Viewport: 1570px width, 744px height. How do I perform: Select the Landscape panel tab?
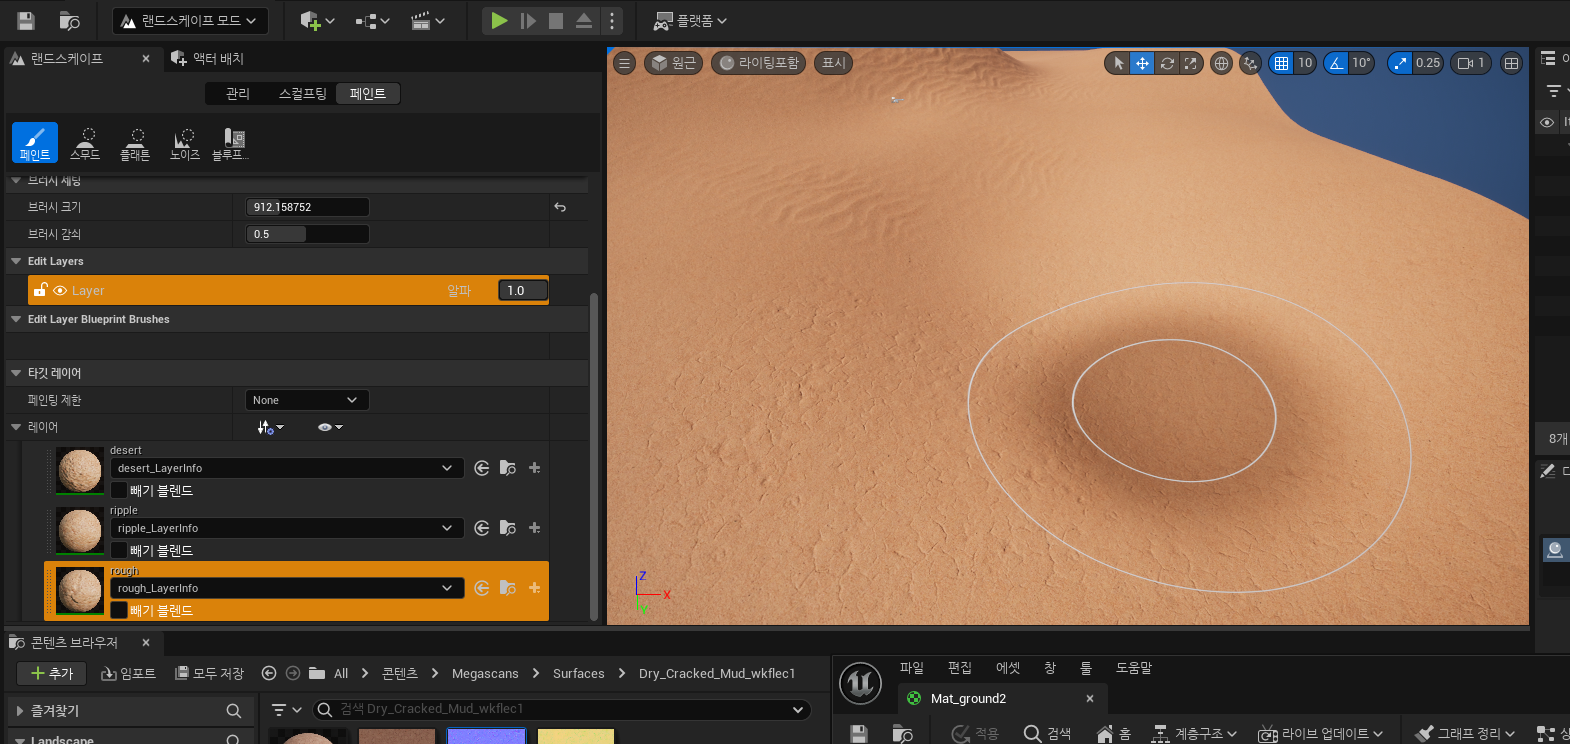point(66,58)
